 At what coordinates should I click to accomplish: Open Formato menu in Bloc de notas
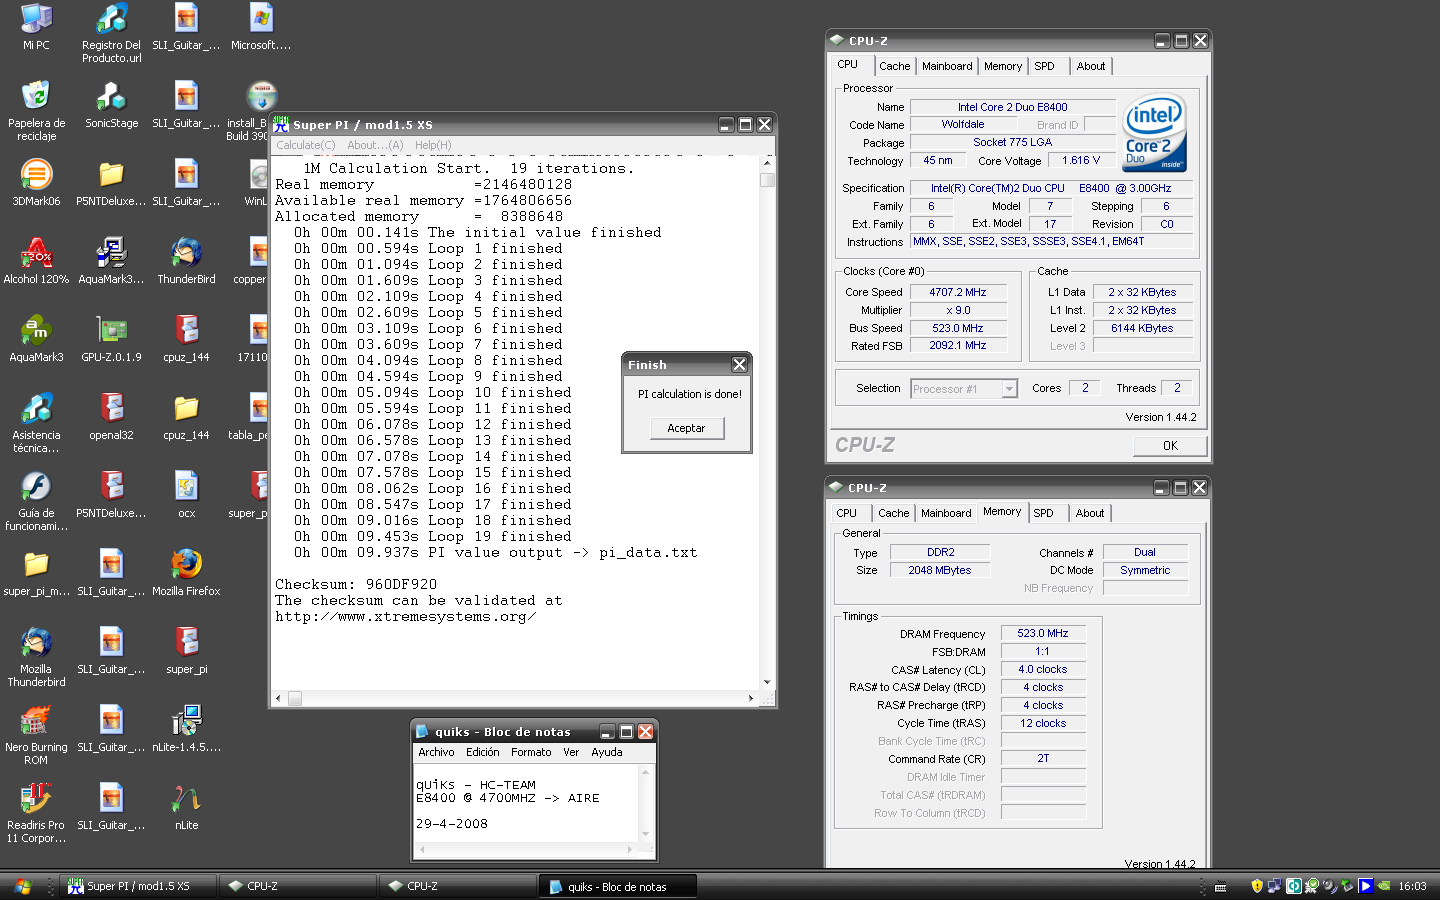(x=531, y=752)
